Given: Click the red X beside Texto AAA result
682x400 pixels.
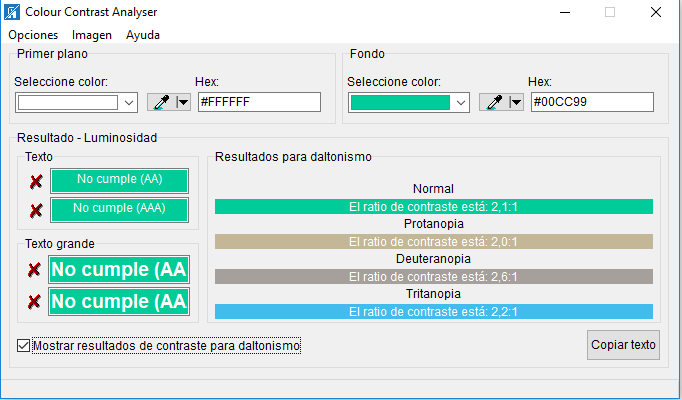Looking at the screenshot, I should (x=36, y=210).
